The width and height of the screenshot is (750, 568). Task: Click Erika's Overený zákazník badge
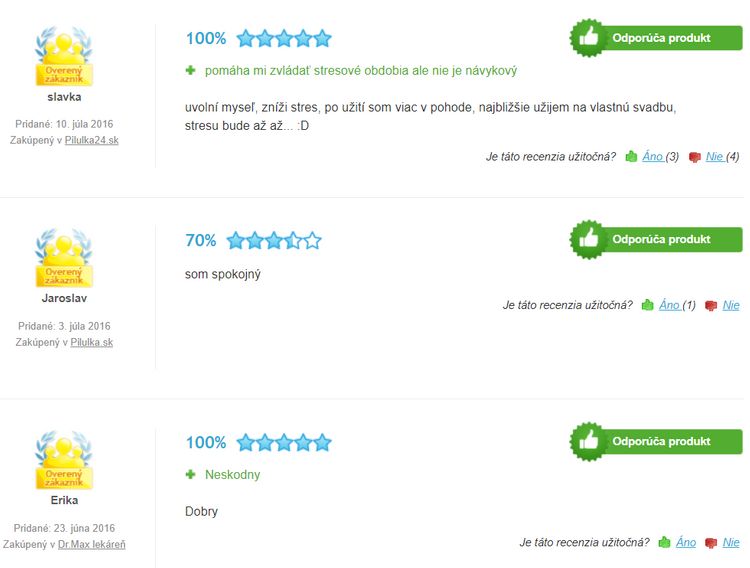64,460
